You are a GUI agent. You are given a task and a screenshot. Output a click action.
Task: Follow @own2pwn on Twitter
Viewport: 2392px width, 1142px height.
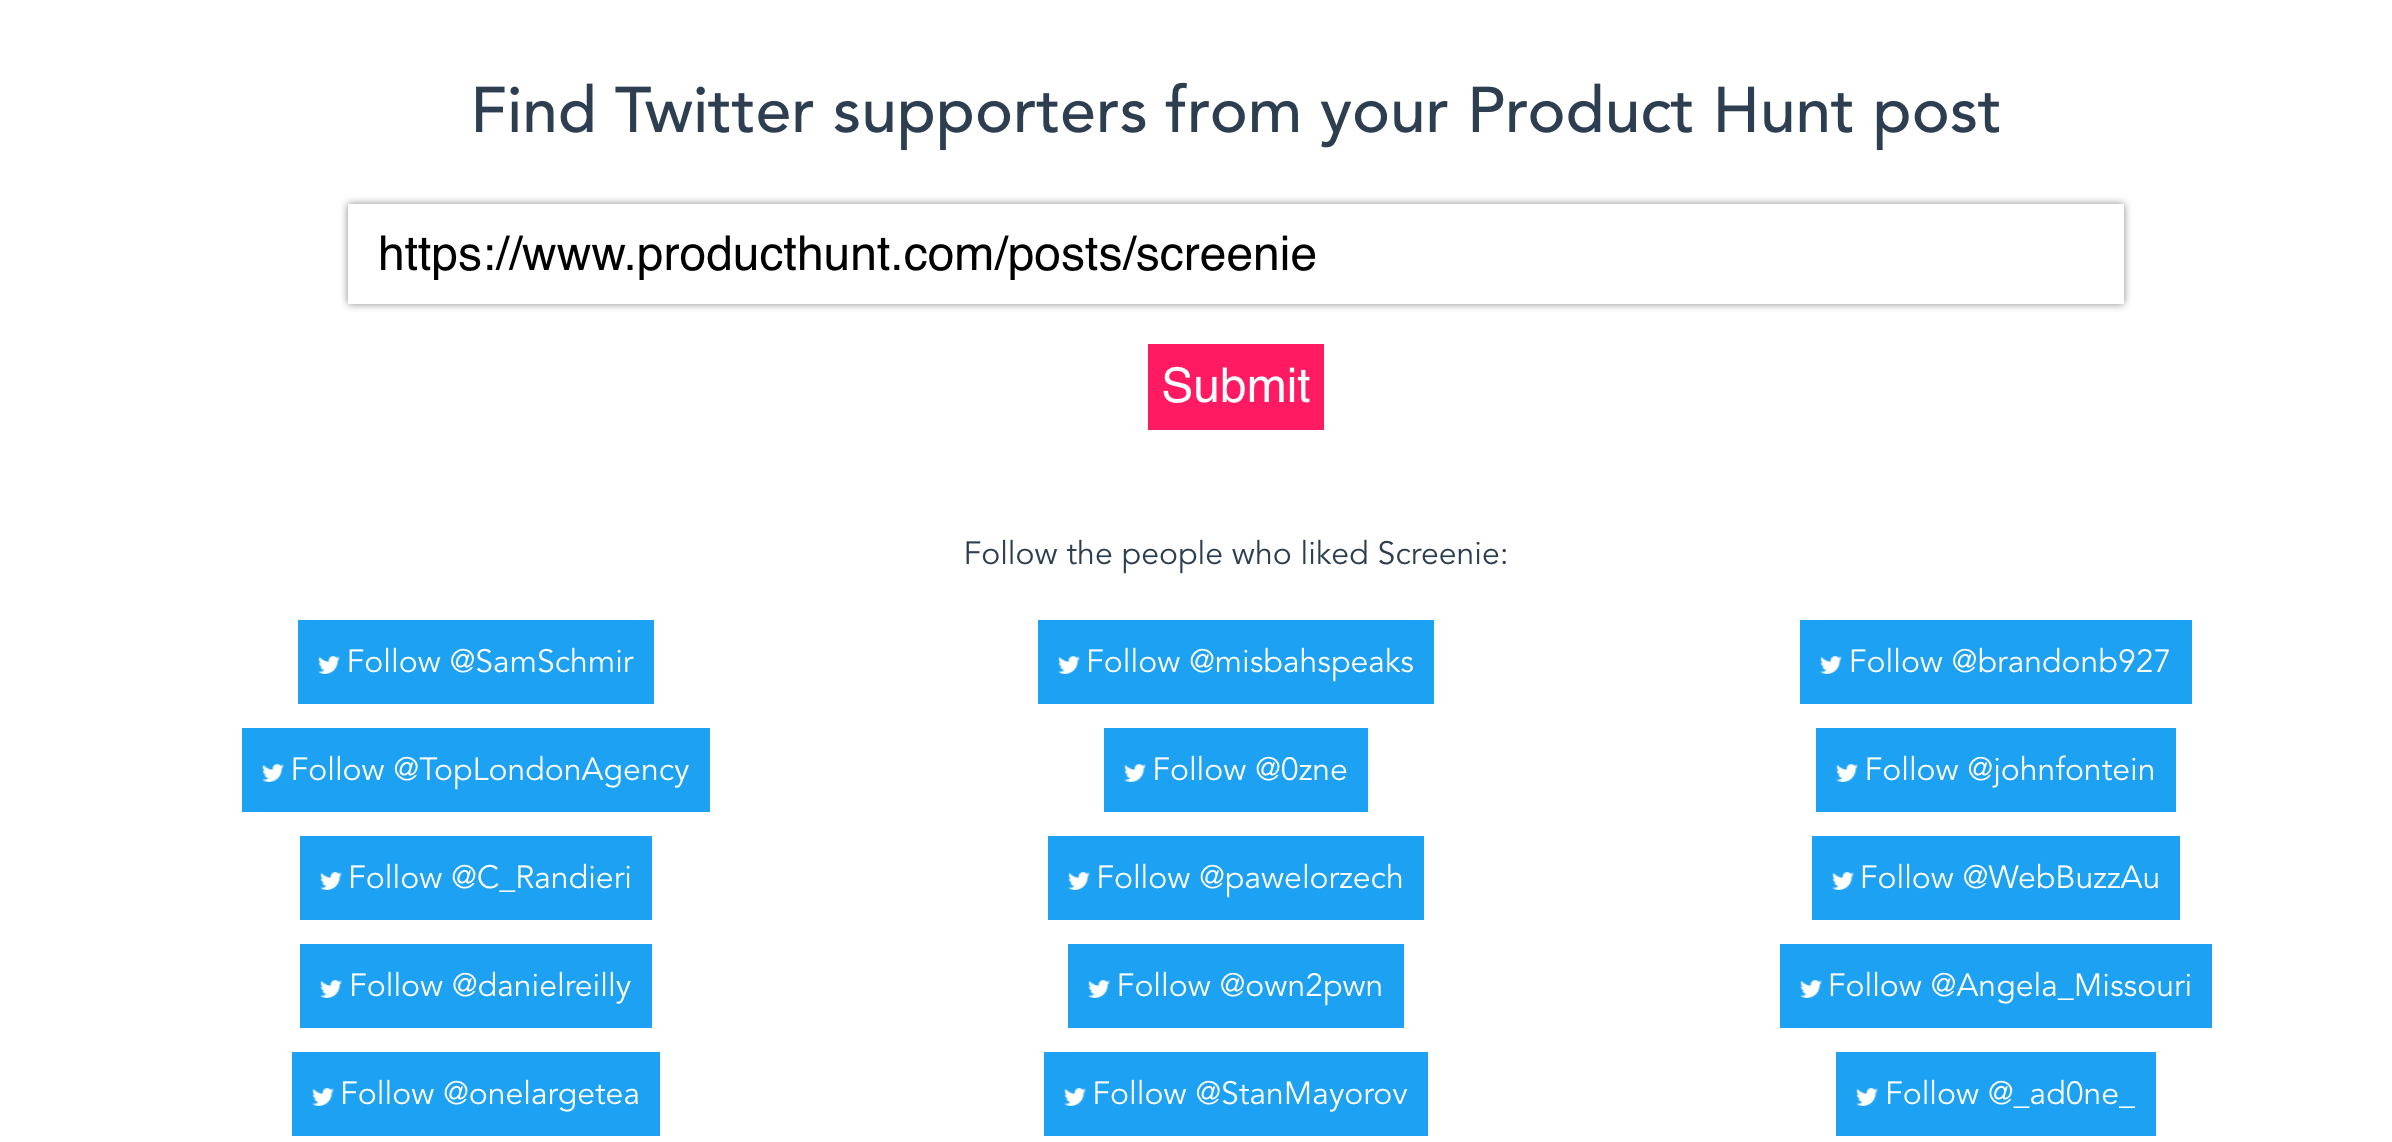pos(1236,986)
